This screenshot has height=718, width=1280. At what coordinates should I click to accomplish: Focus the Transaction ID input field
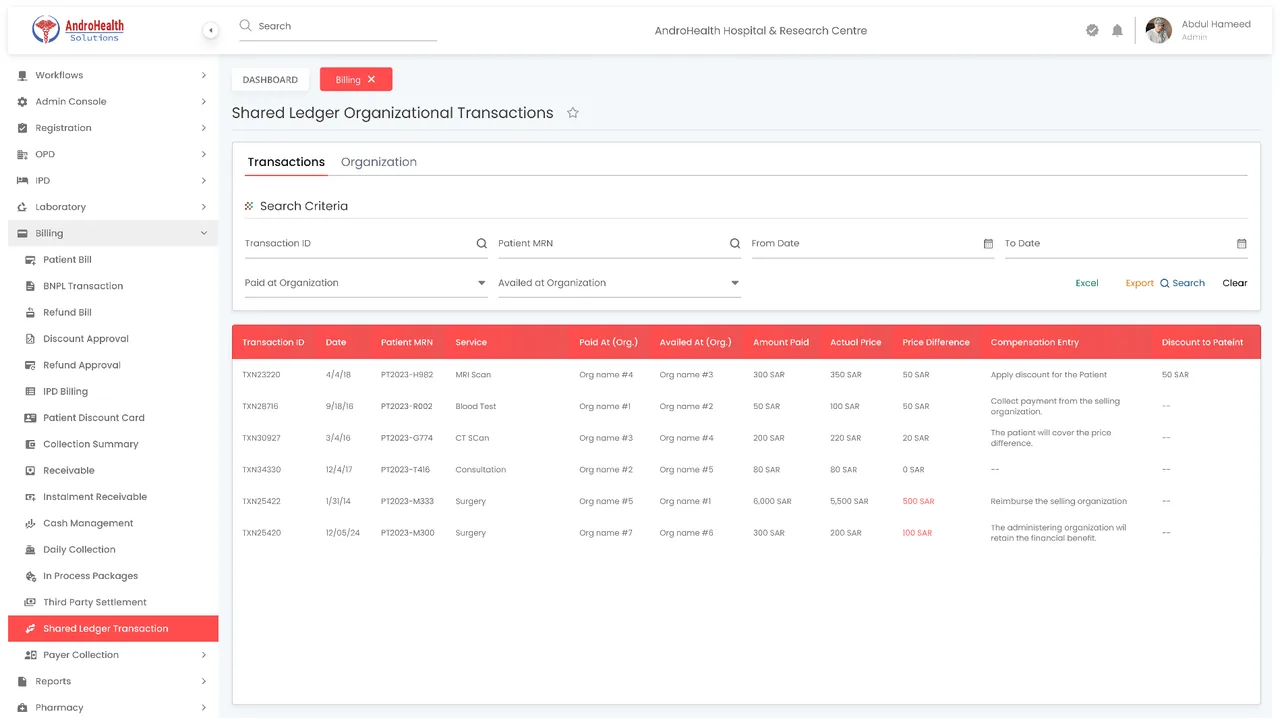(x=366, y=243)
